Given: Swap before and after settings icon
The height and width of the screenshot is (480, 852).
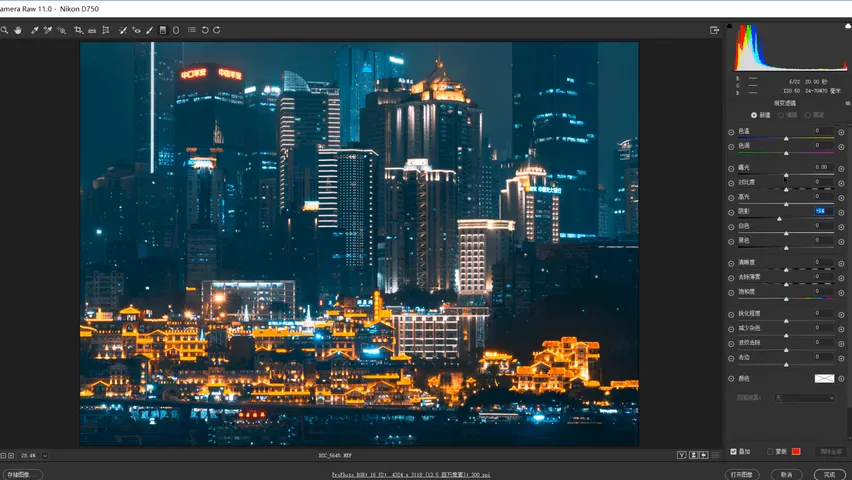Looking at the screenshot, I should [693, 455].
